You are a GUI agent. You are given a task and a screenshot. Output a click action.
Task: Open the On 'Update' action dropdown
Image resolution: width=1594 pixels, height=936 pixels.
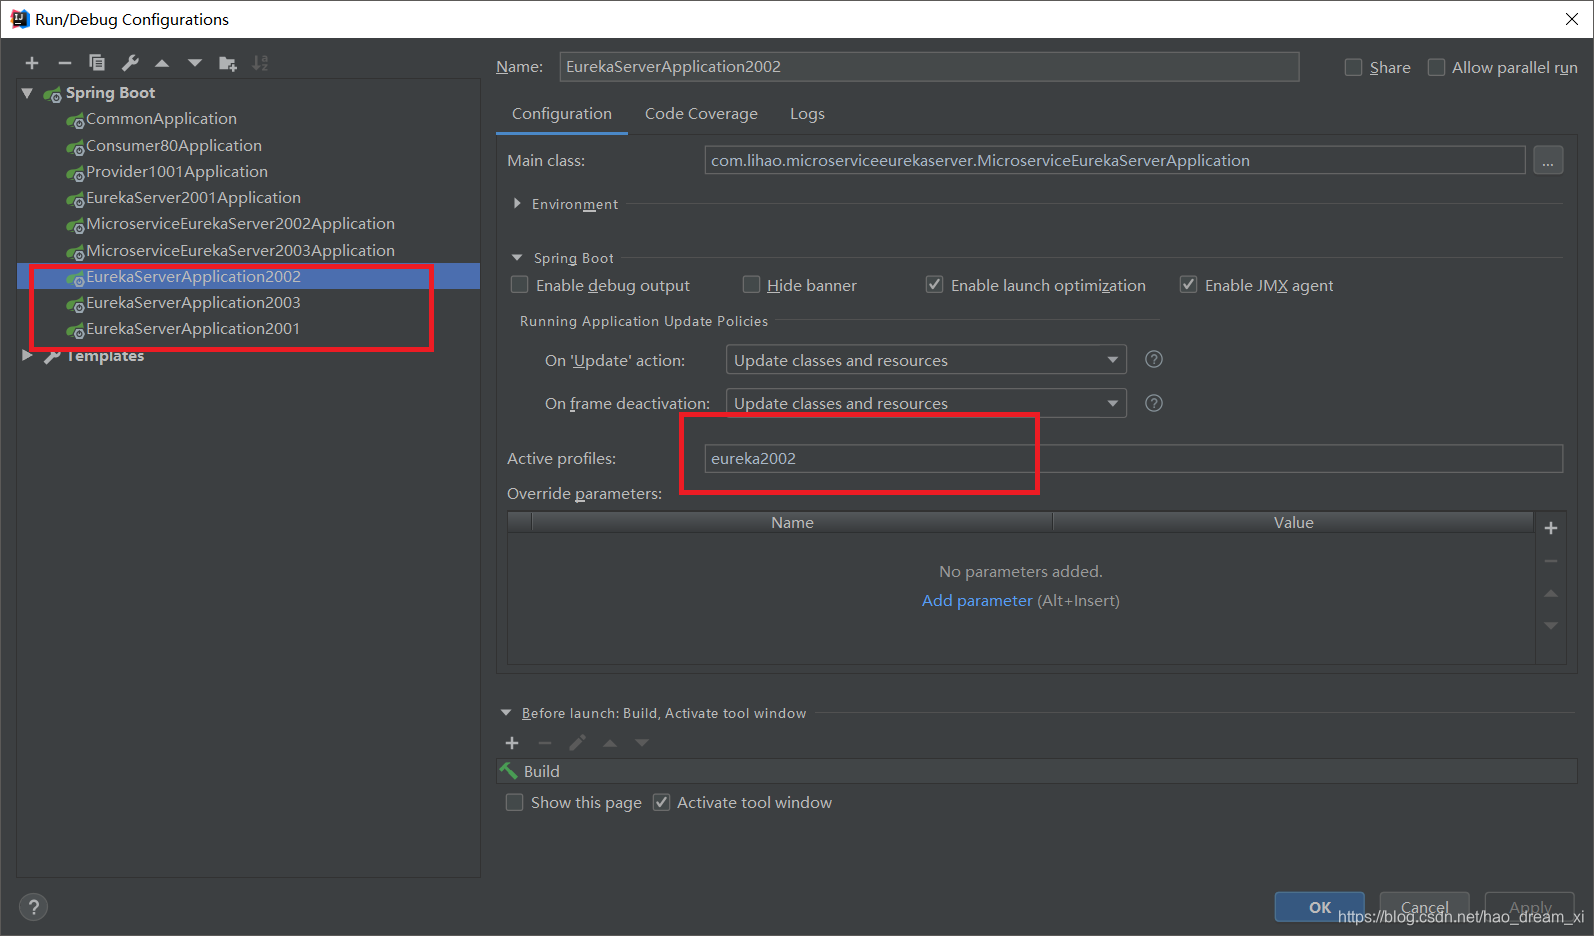pos(926,360)
